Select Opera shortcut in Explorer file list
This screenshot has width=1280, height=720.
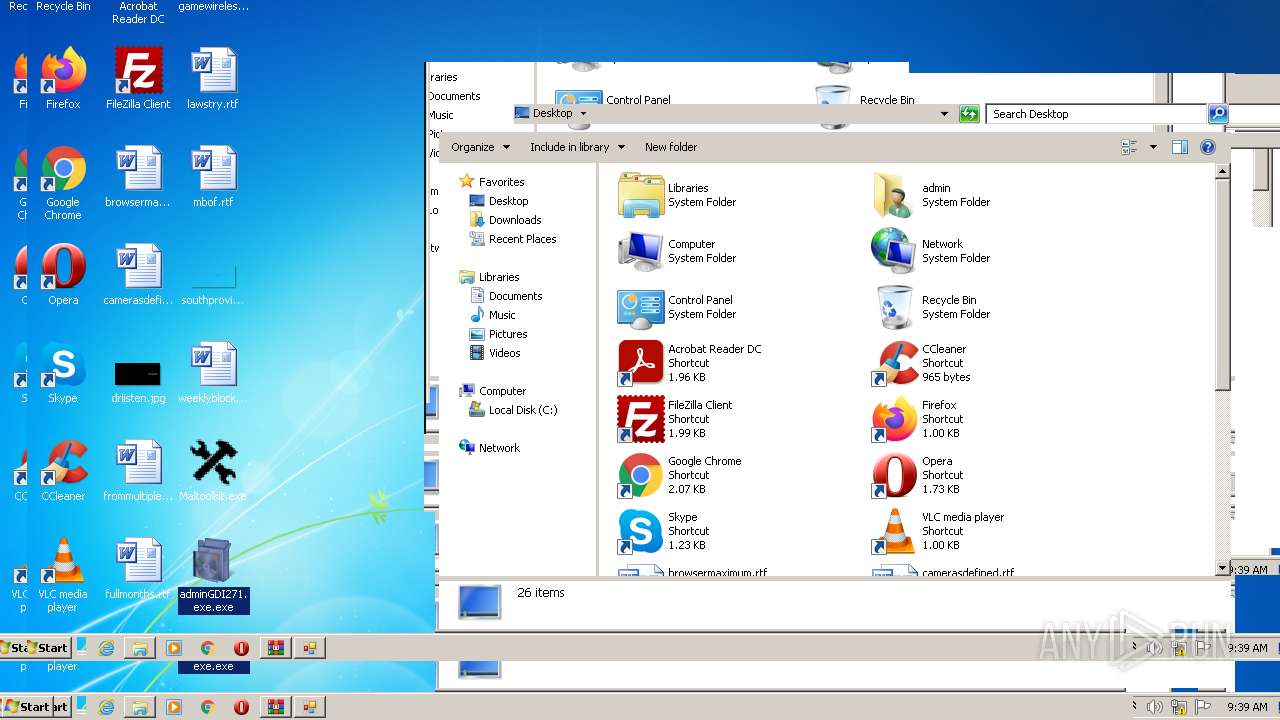(x=916, y=475)
